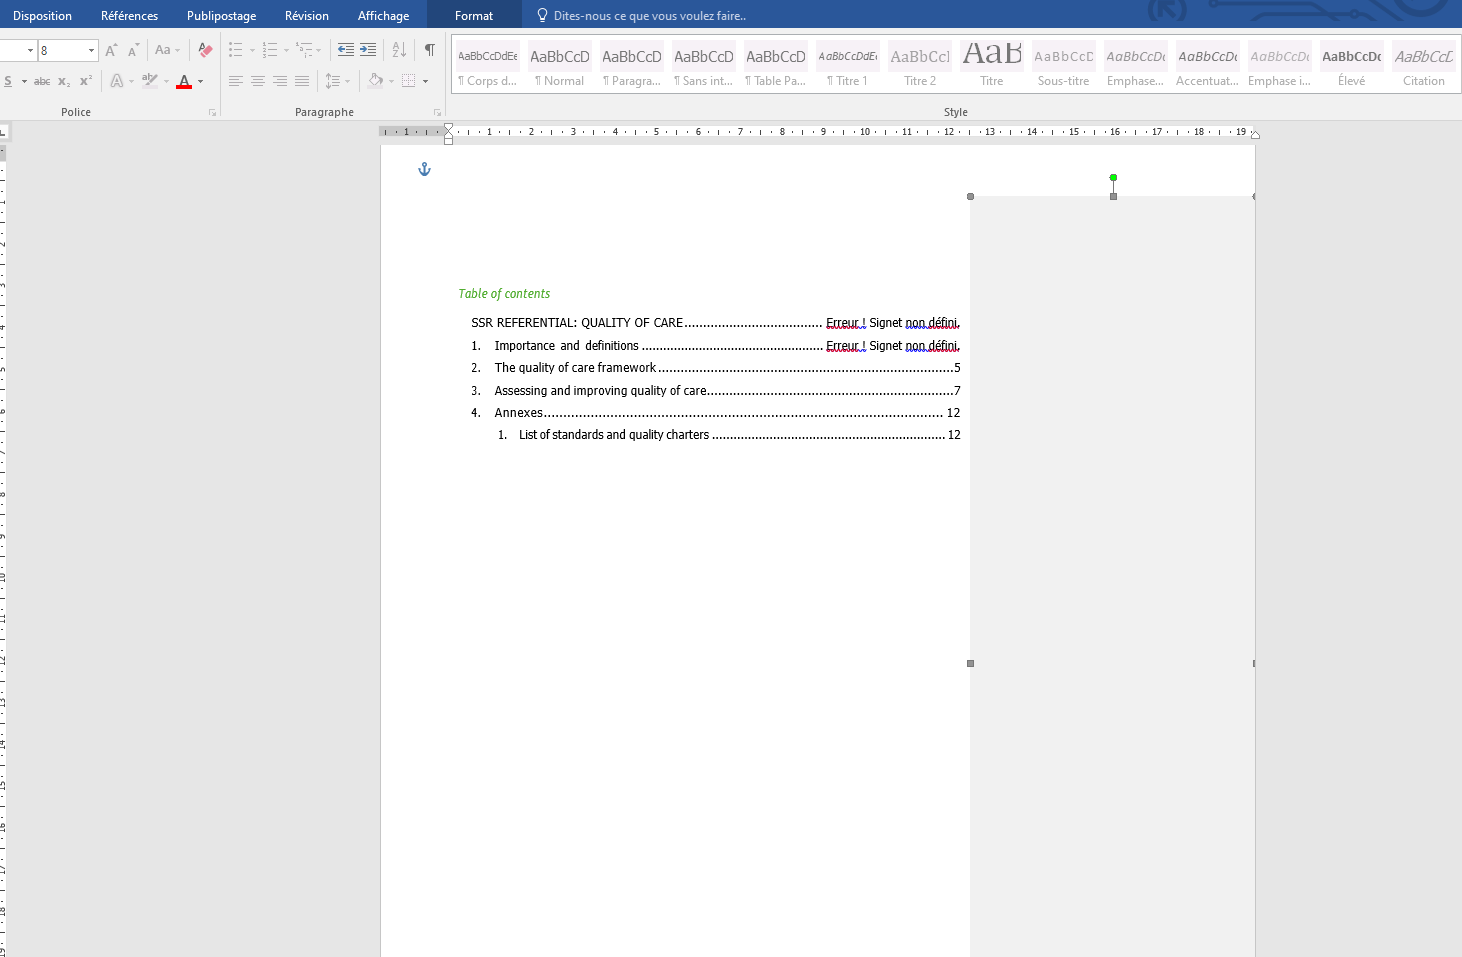Apply superscript formatting
Image resolution: width=1462 pixels, height=957 pixels.
click(85, 81)
